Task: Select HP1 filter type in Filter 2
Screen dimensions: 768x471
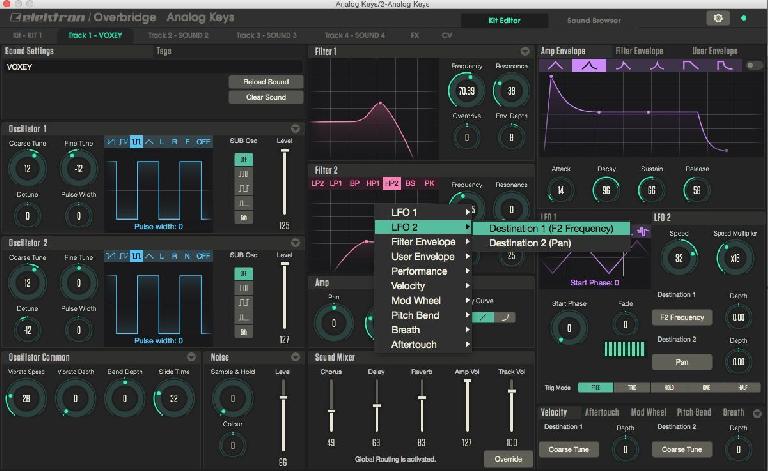Action: coord(373,183)
